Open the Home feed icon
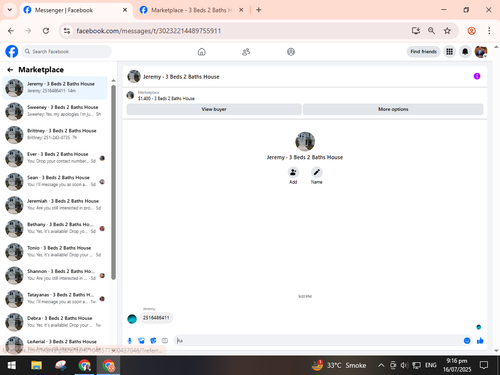Screen dimensions: 500x375 click(202, 52)
